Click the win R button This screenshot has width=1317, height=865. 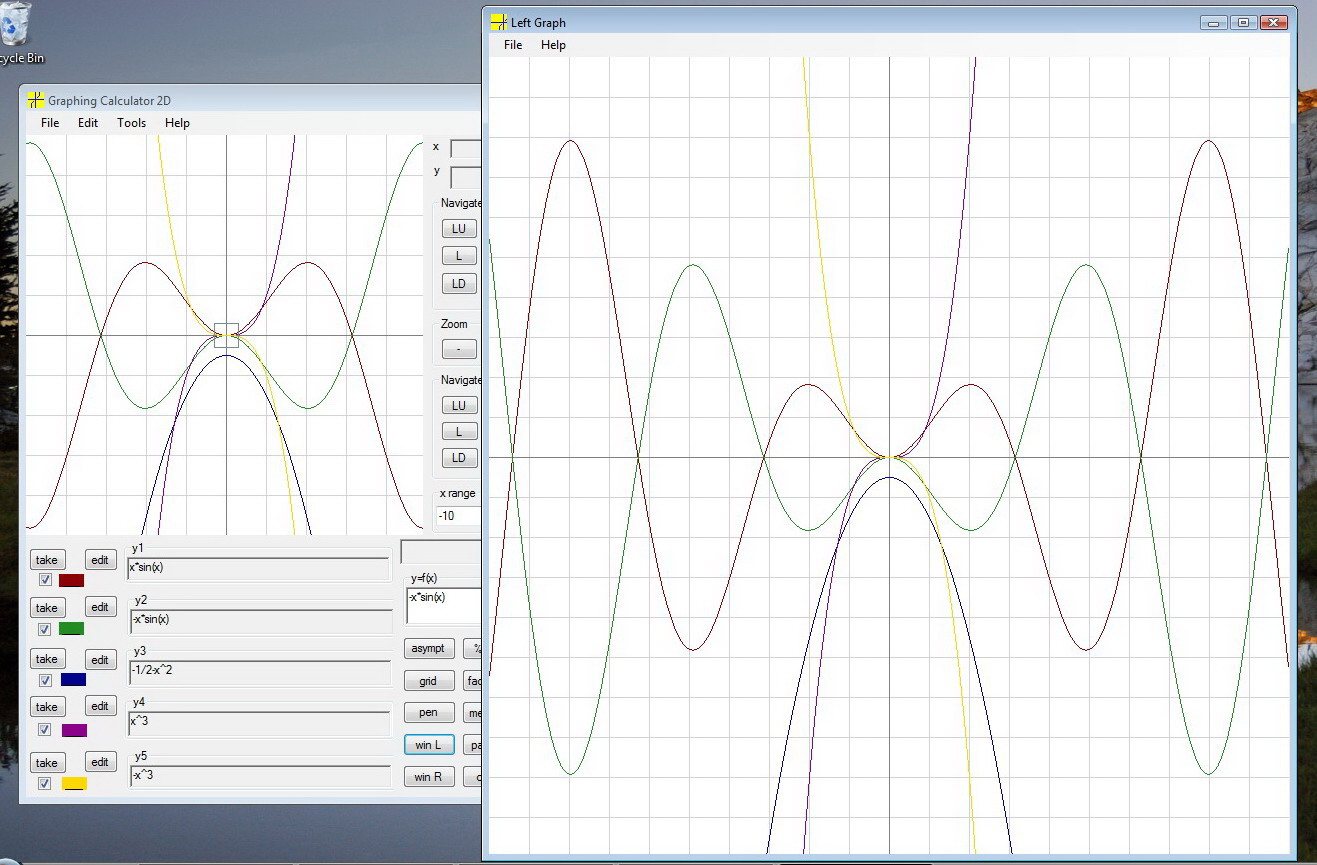[x=428, y=777]
